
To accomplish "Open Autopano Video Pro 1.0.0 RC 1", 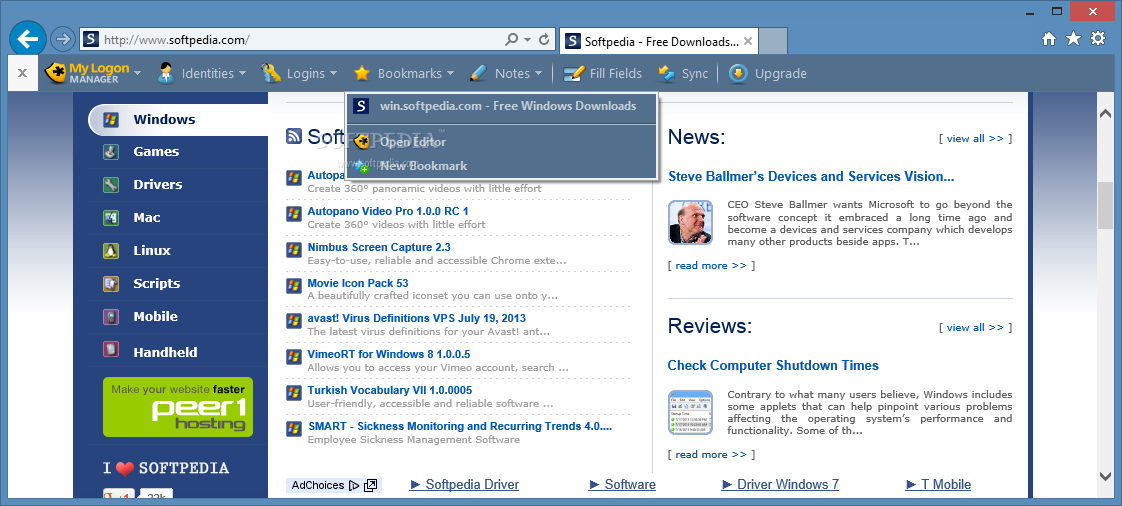I will click(388, 211).
